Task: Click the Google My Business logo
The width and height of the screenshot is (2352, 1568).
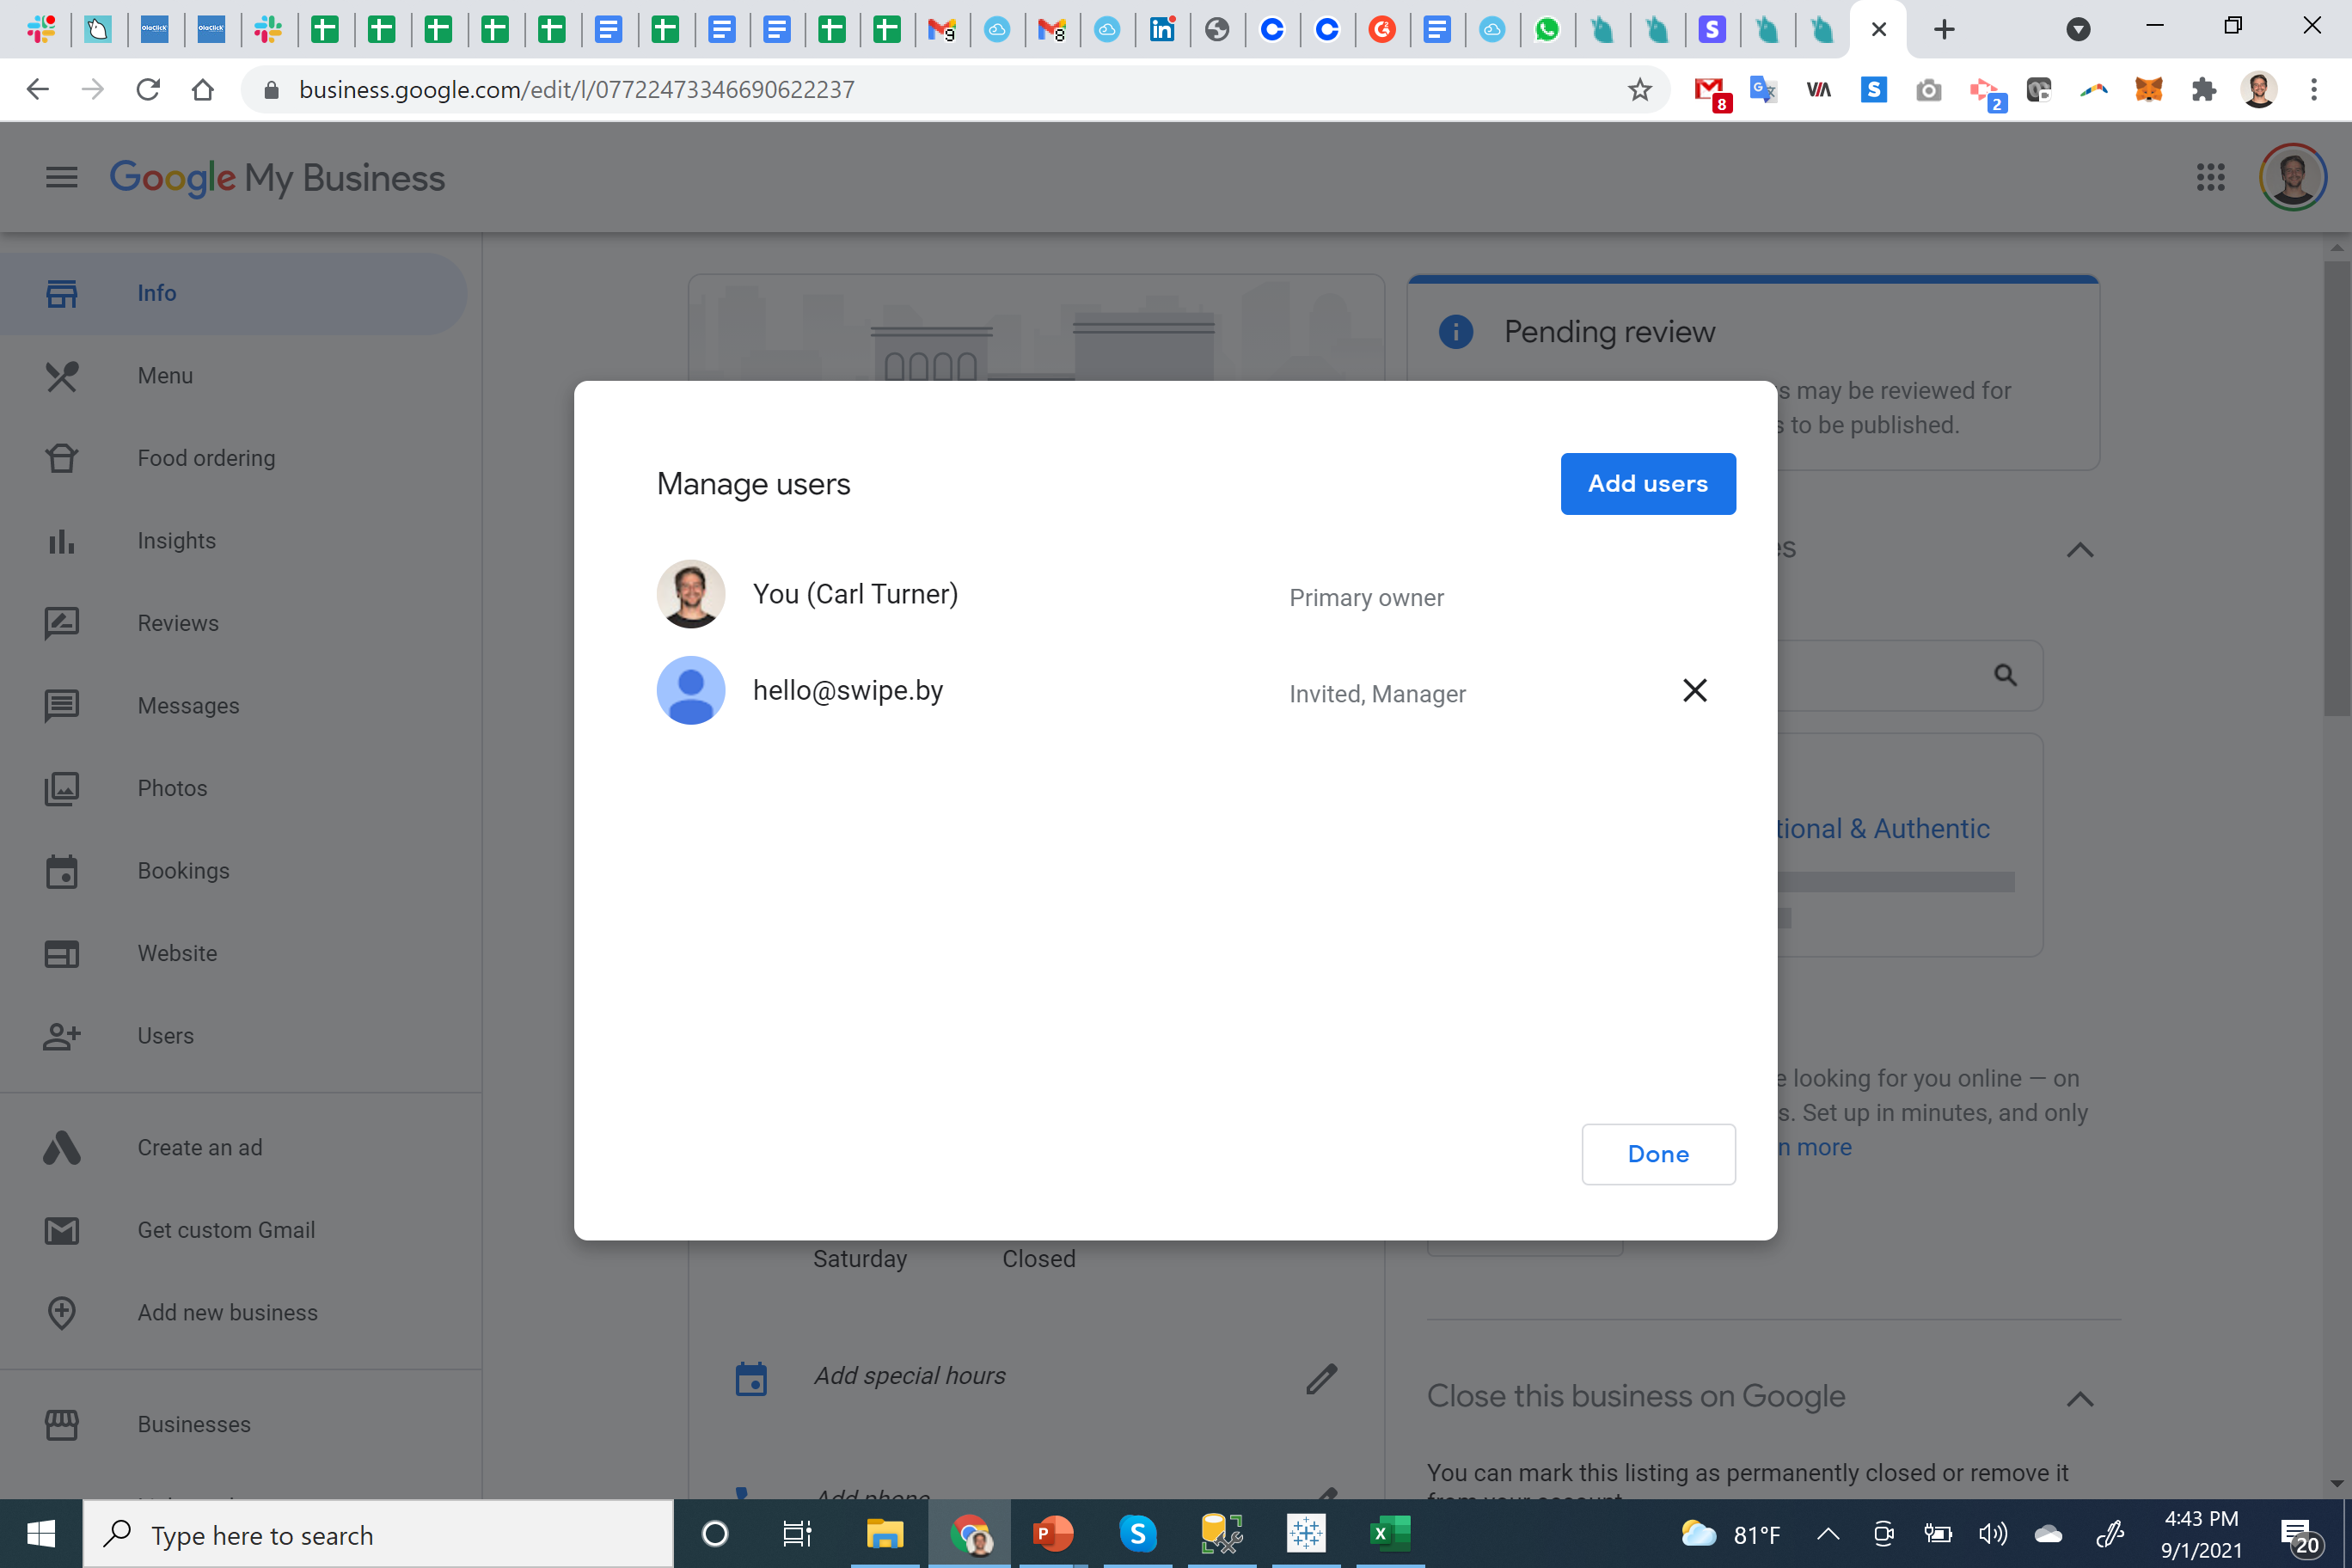Action: pos(277,178)
